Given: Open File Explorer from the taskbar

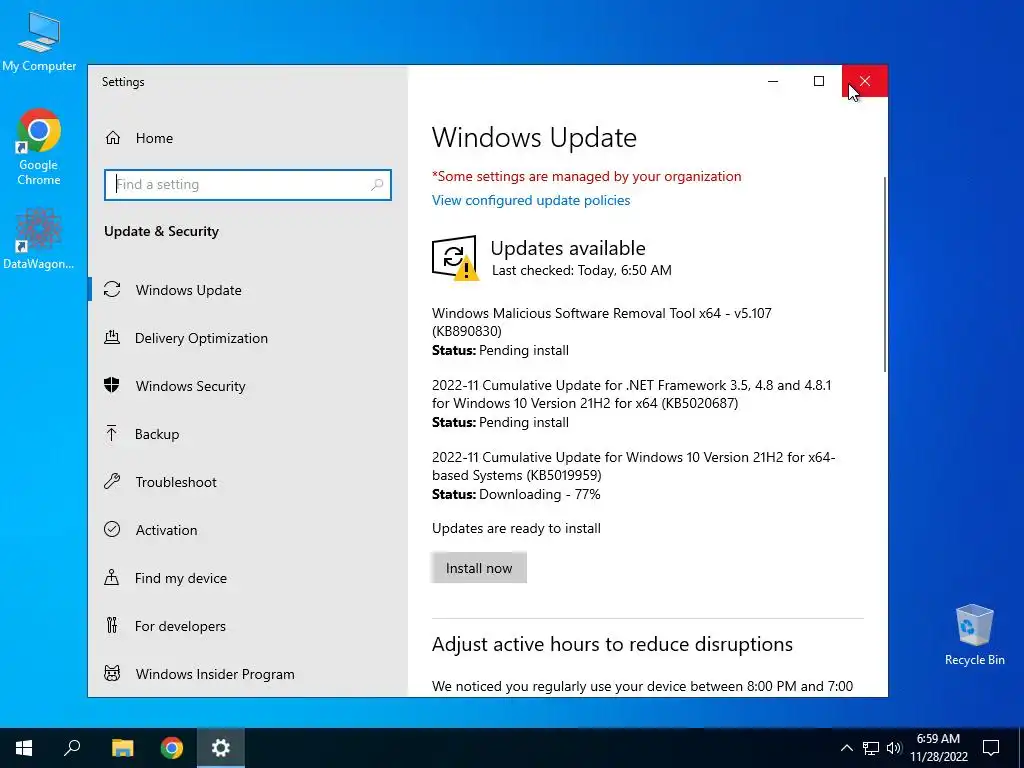Looking at the screenshot, I should point(122,748).
